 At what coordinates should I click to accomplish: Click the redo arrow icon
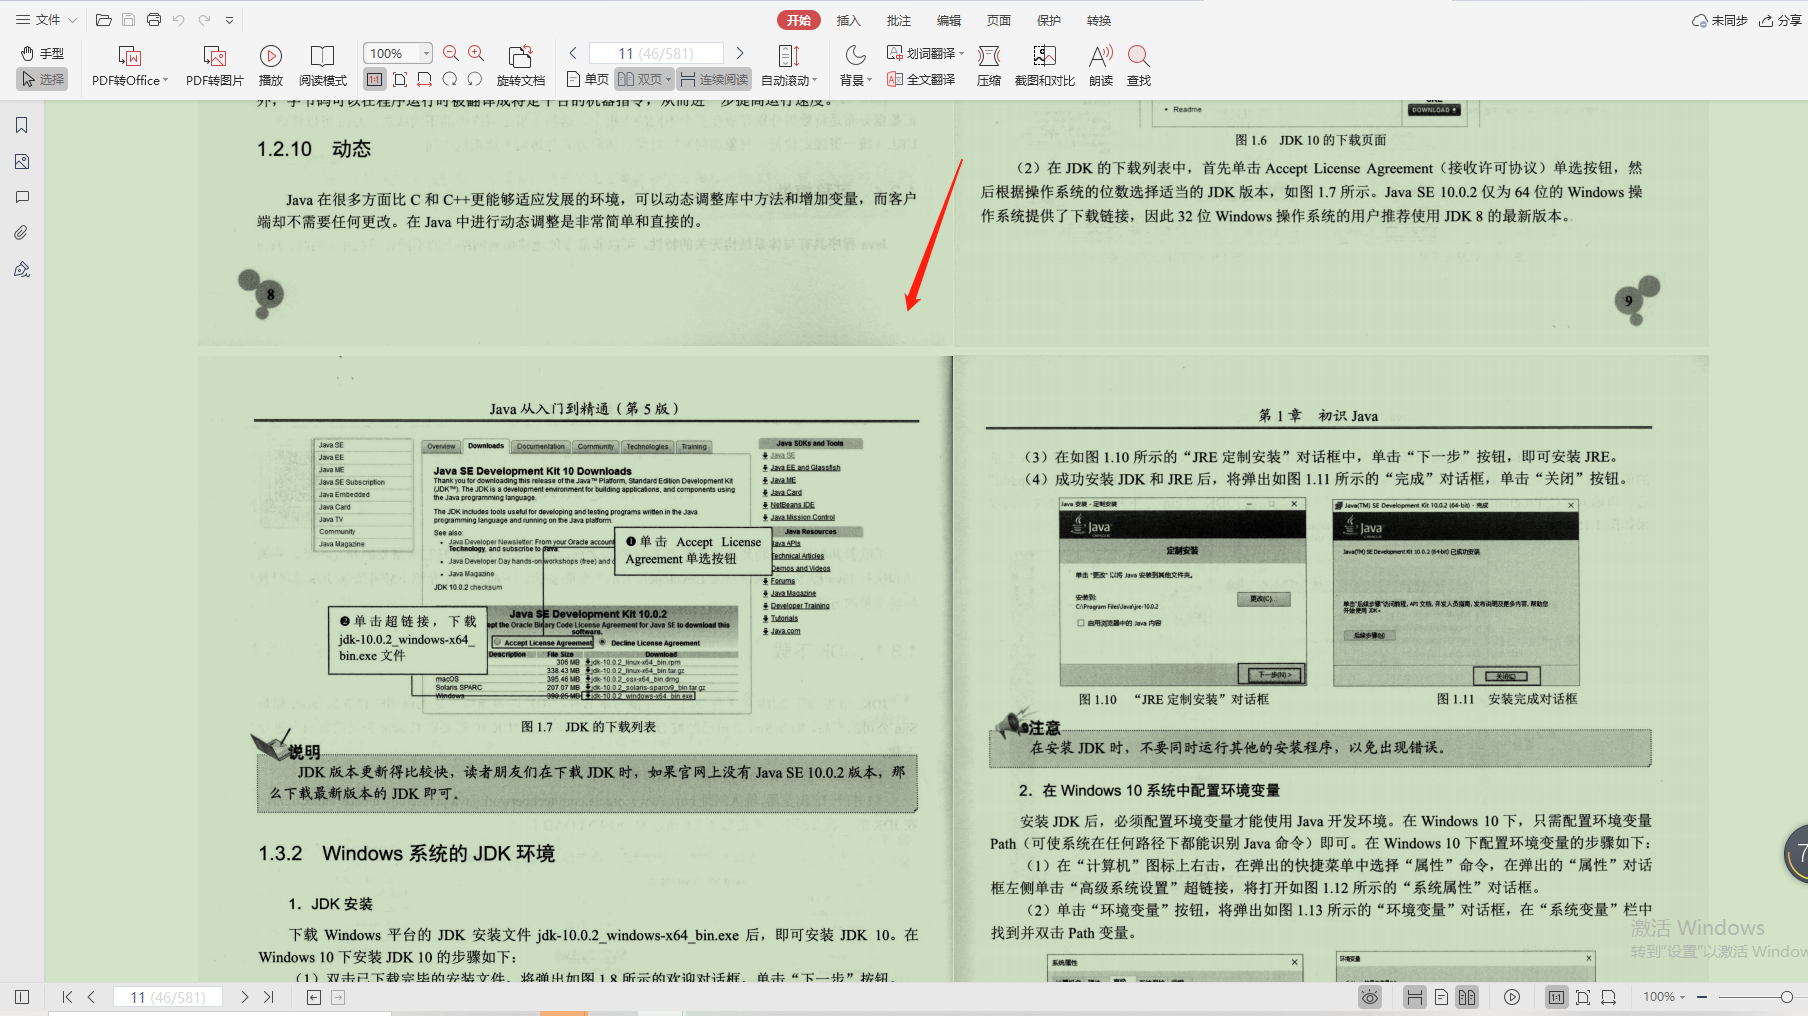tap(204, 20)
